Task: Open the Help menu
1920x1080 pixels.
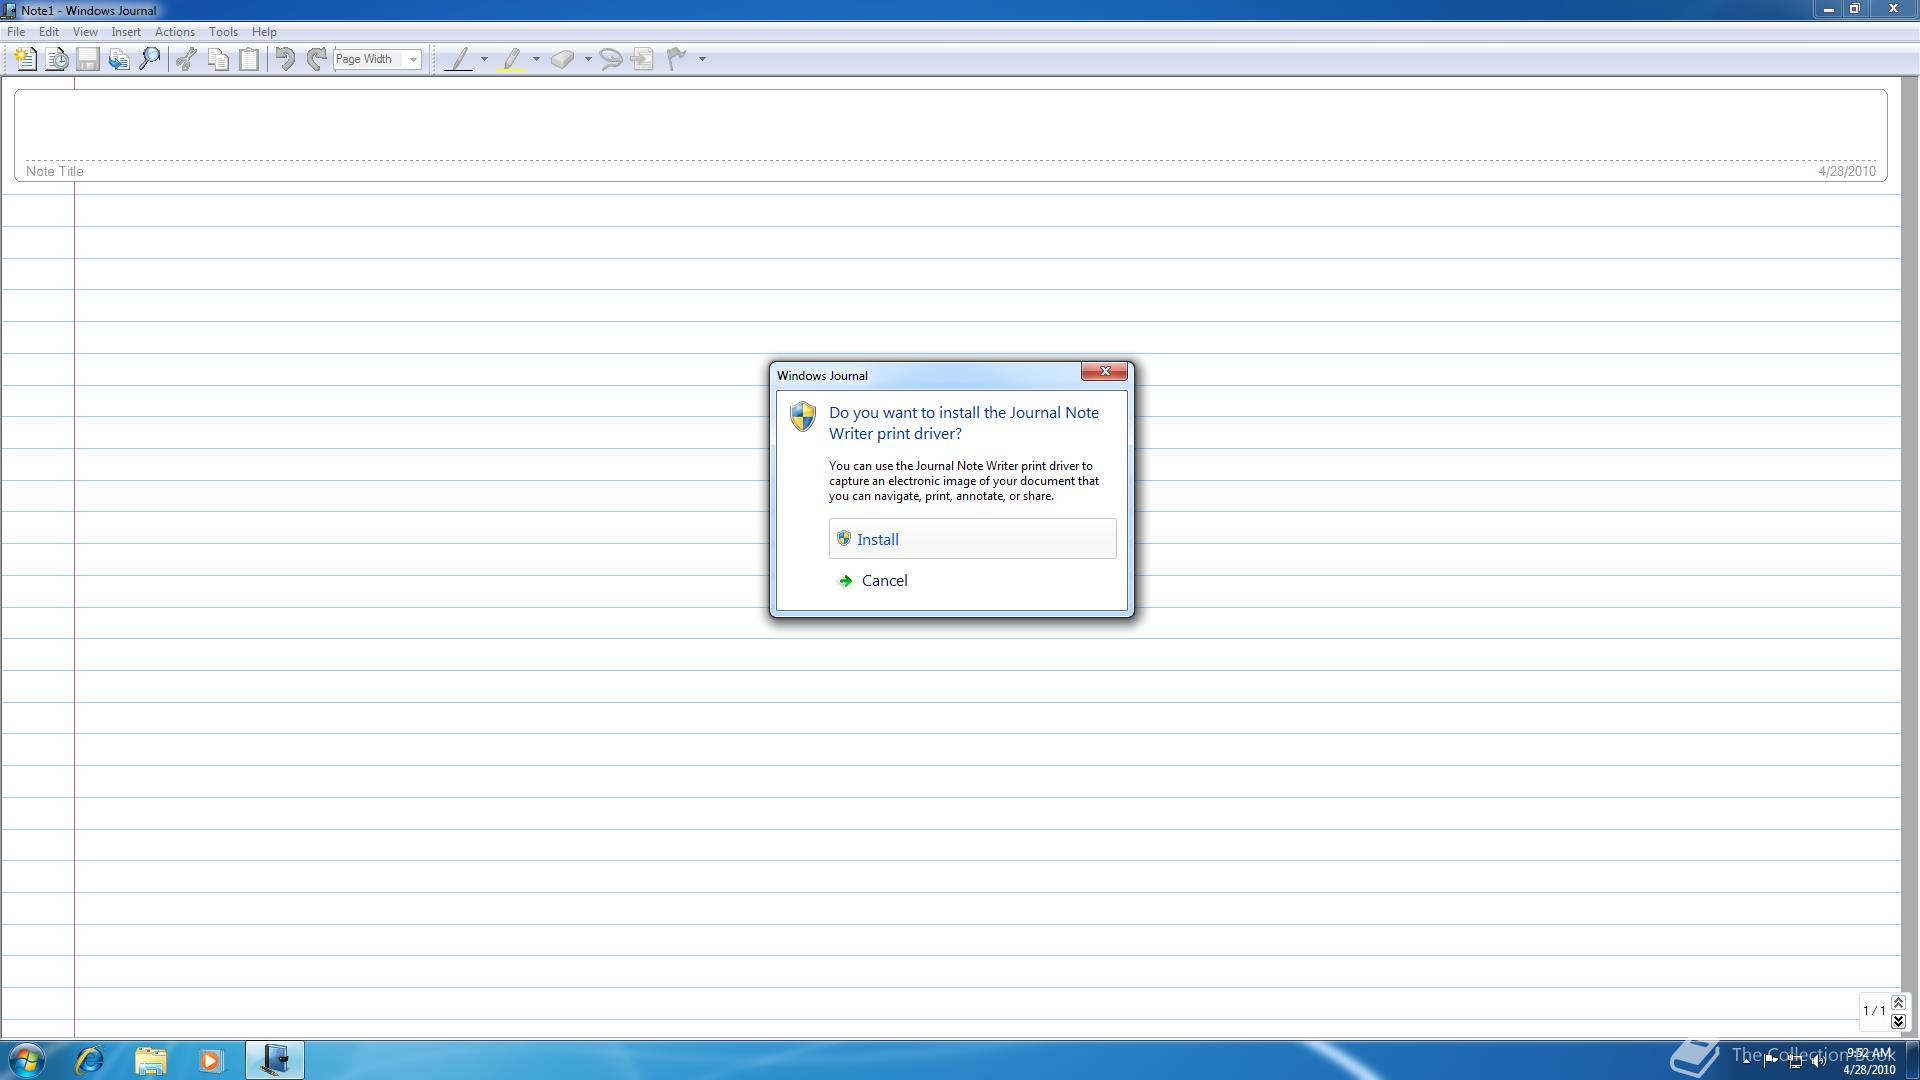Action: pos(264,32)
